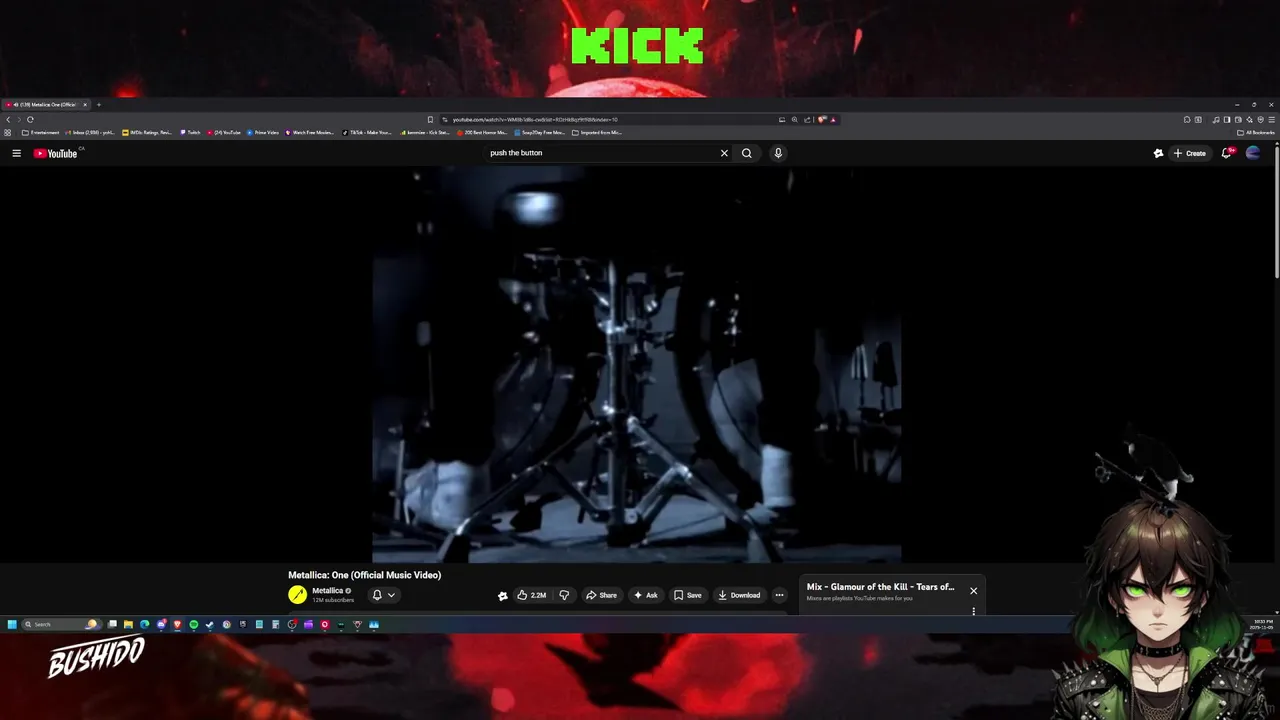The height and width of the screenshot is (720, 1280).
Task: Open Brave Shields lion icon
Action: [x=822, y=119]
